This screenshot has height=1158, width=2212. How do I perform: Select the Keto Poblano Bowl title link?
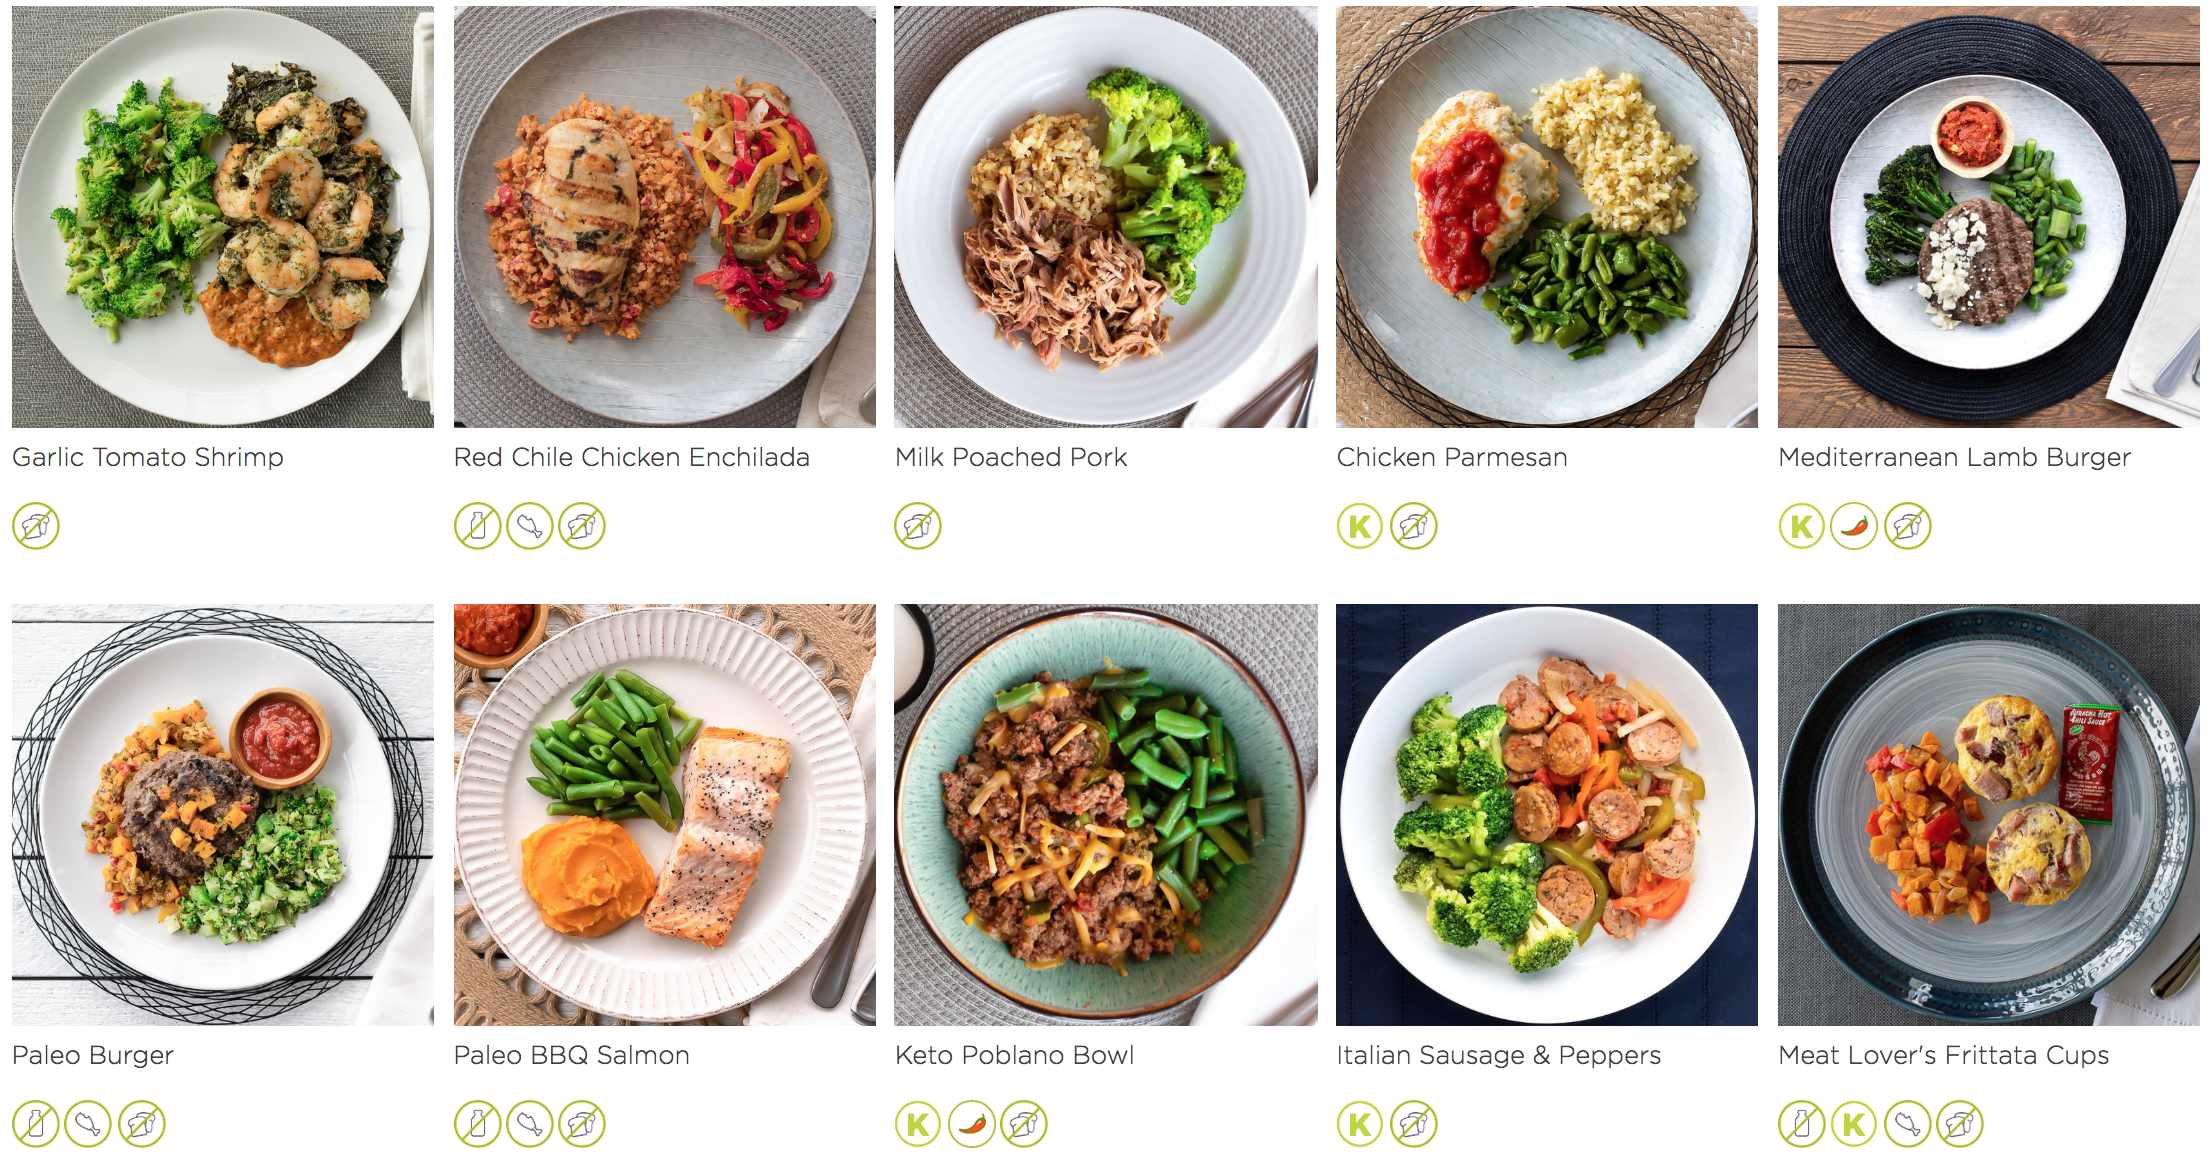(x=1015, y=1055)
